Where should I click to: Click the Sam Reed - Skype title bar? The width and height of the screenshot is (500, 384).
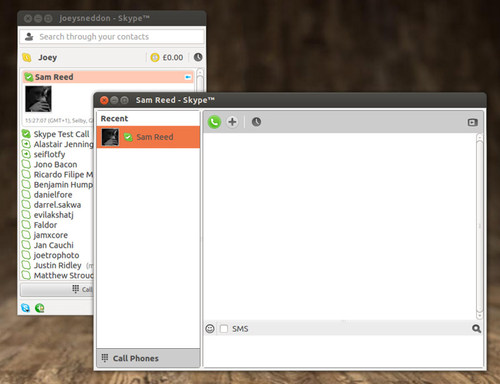[x=290, y=100]
